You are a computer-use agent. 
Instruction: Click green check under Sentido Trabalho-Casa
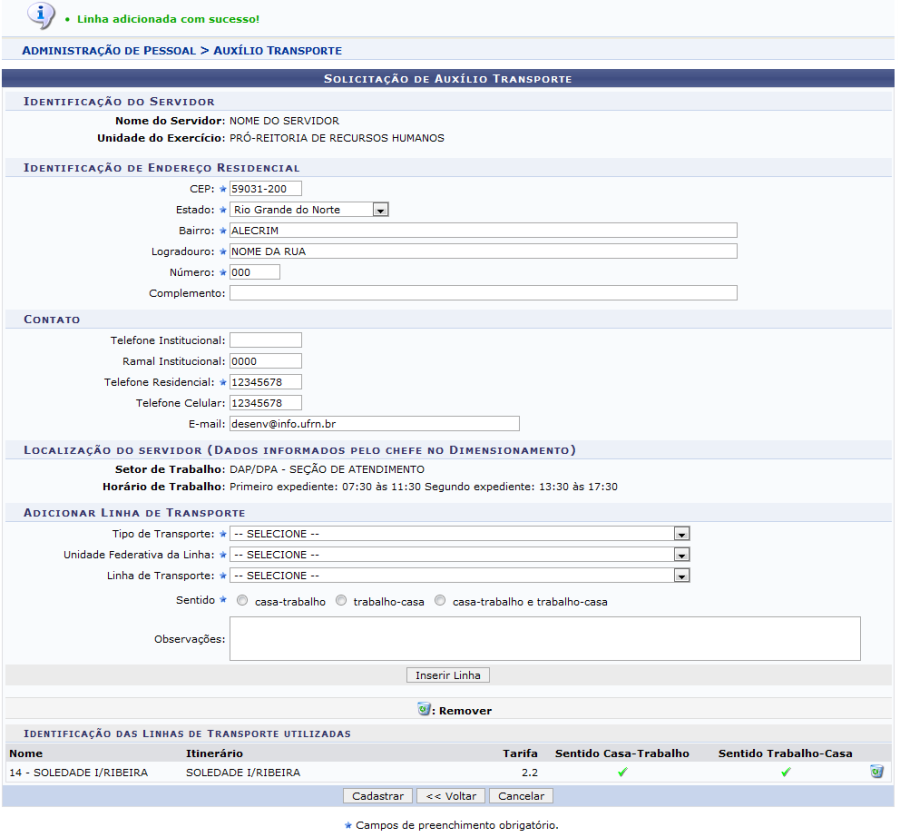click(785, 772)
